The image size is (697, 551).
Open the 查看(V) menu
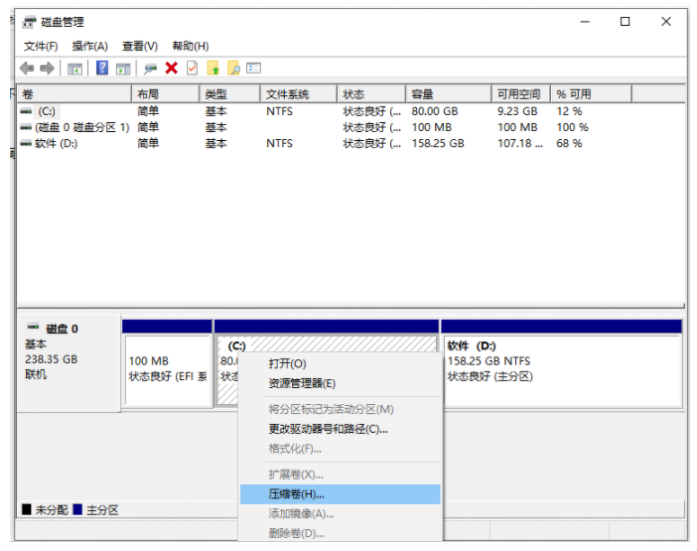140,46
